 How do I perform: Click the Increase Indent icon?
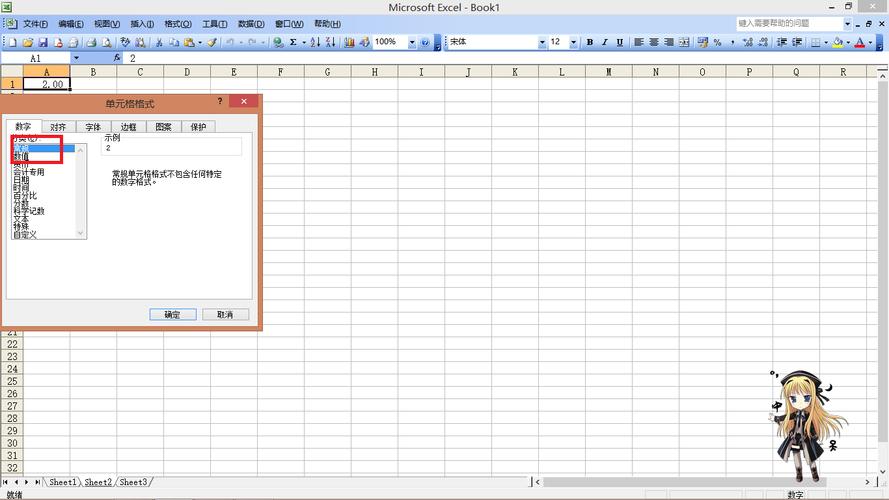pos(797,42)
